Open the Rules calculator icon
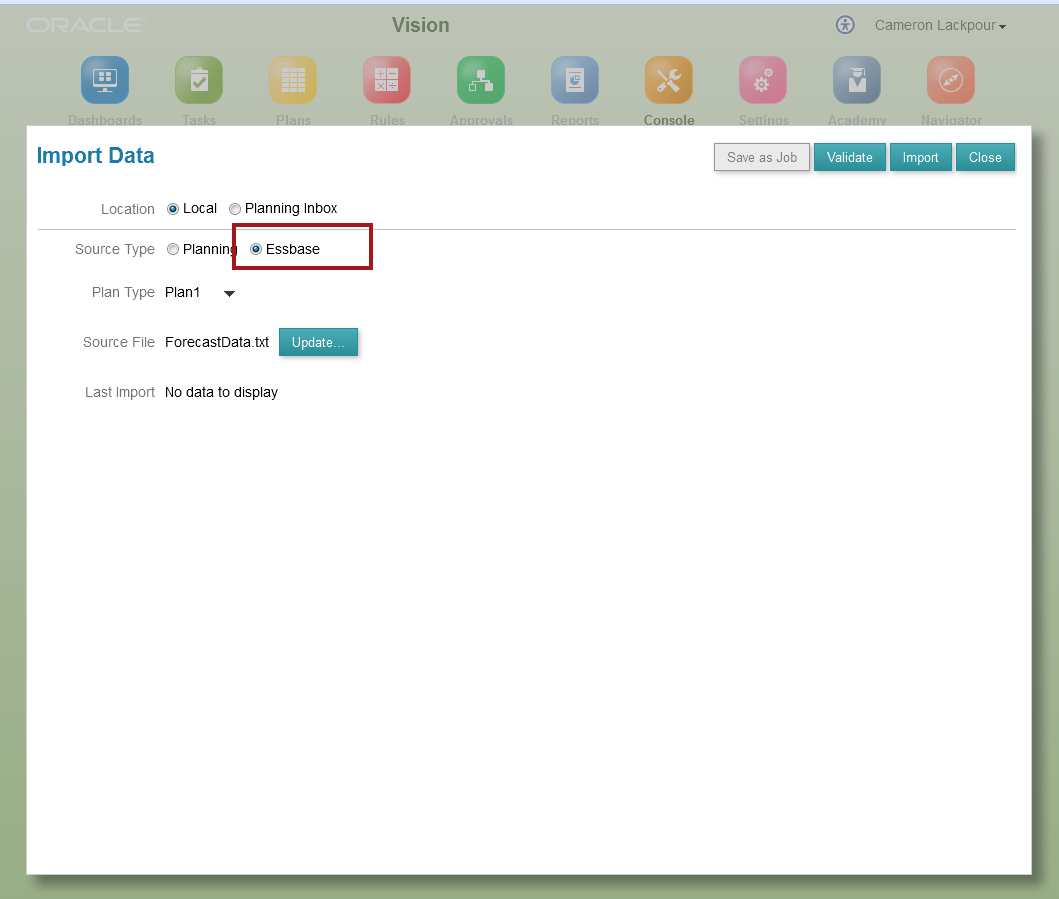 (386, 80)
